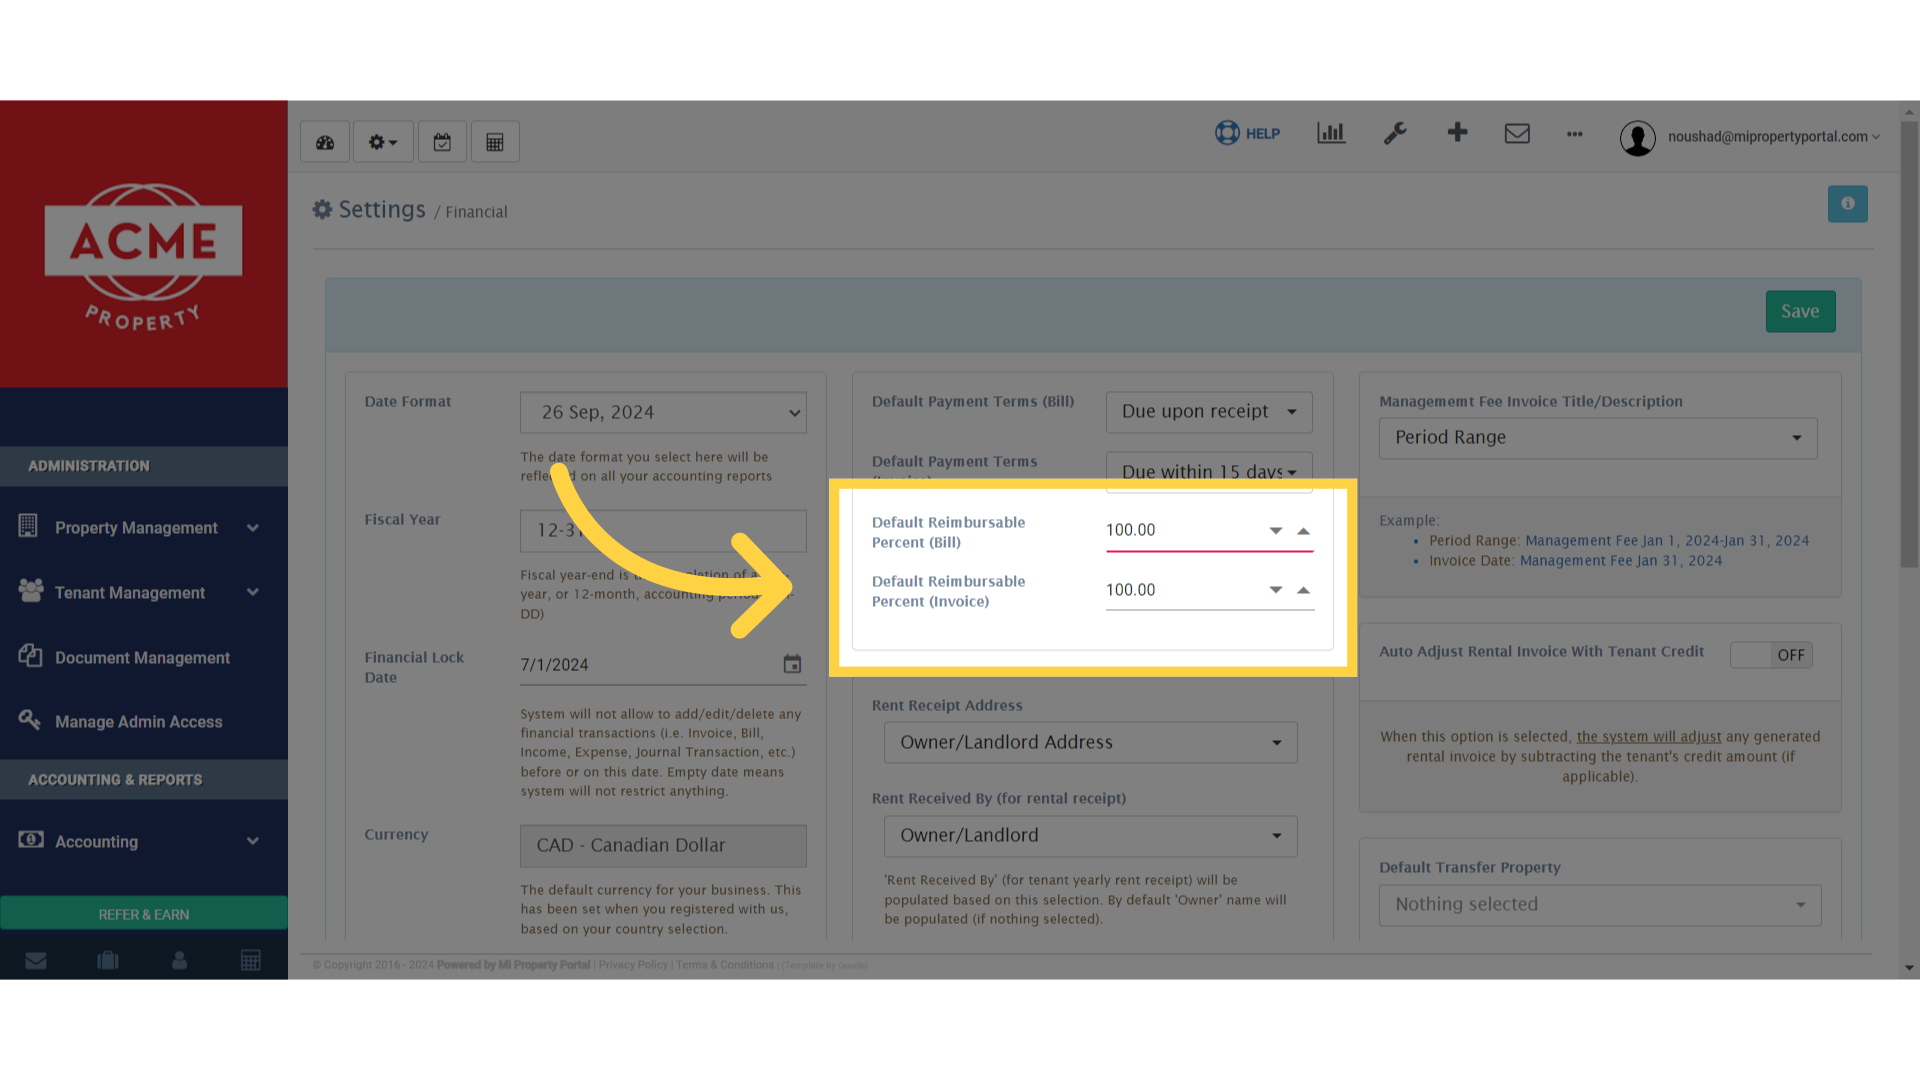Open the Document Management sidebar icon
The height and width of the screenshot is (1080, 1920).
point(30,656)
